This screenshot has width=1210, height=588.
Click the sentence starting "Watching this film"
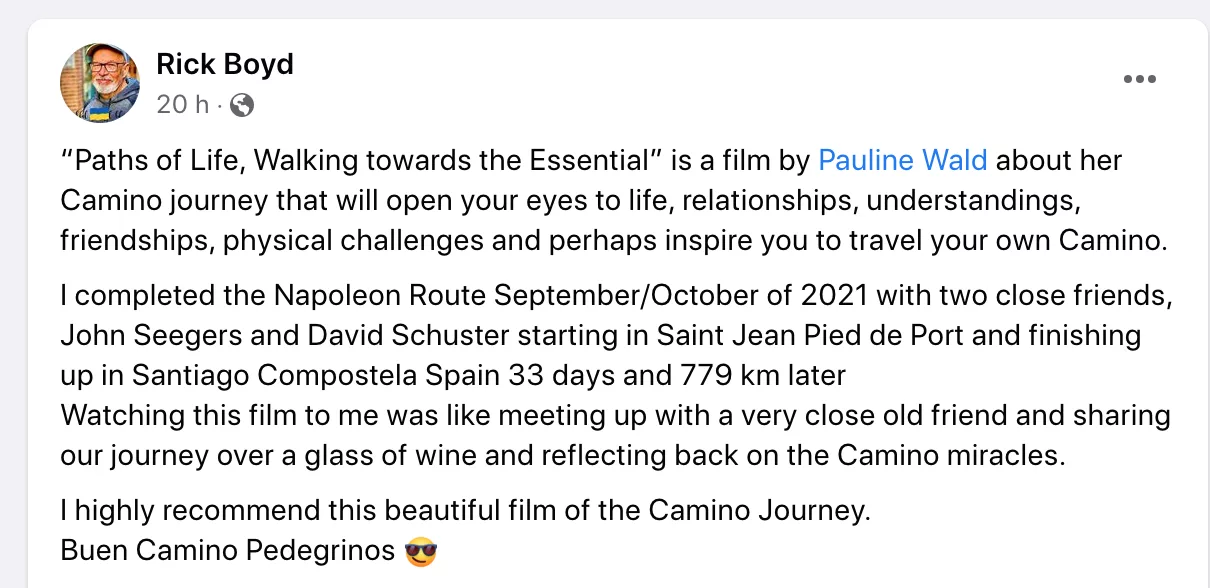click(x=615, y=434)
